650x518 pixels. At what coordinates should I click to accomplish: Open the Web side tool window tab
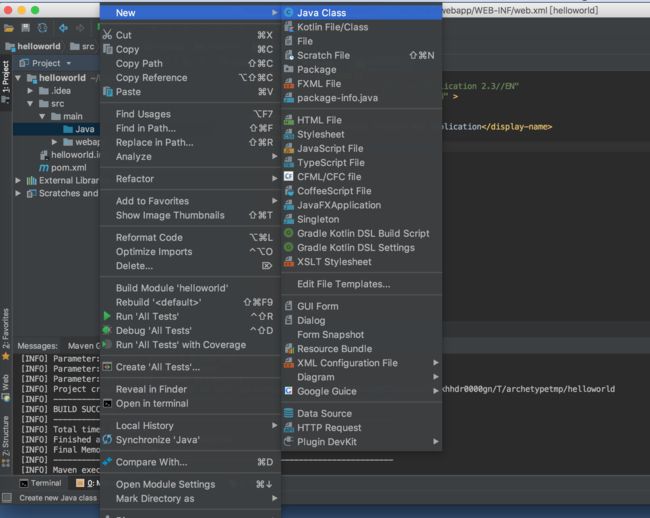point(5,387)
